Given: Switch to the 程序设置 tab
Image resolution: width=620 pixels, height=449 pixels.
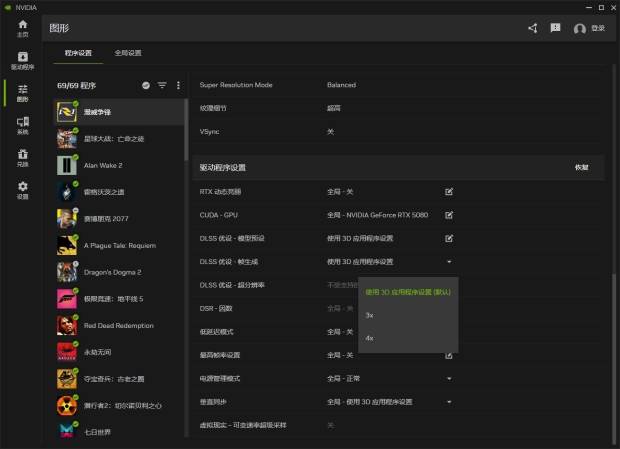Looking at the screenshot, I should [x=78, y=53].
